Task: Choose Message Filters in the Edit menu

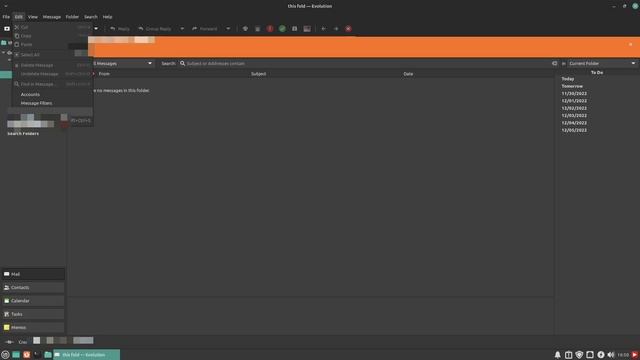Action: 52,103
